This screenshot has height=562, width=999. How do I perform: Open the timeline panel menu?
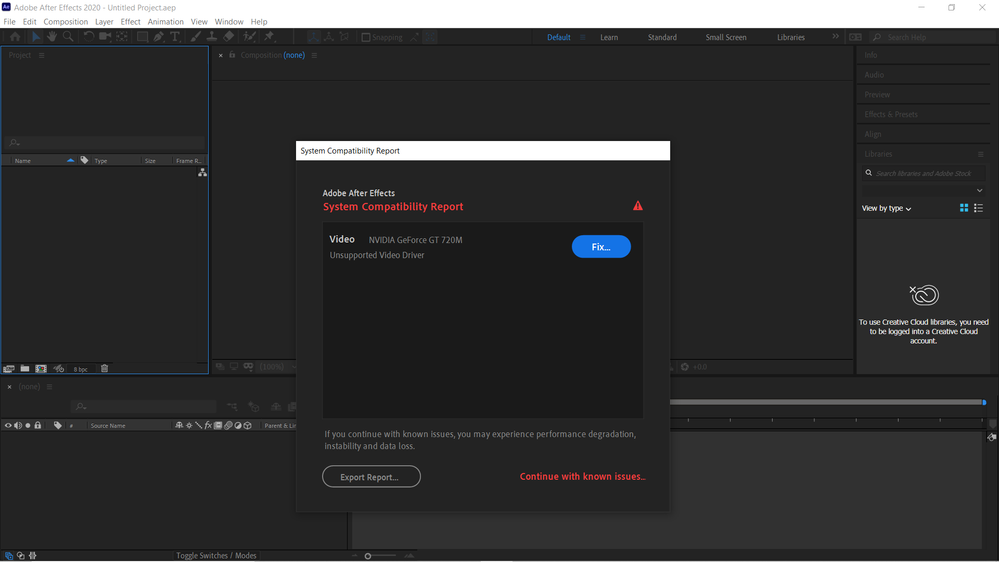tap(49, 387)
